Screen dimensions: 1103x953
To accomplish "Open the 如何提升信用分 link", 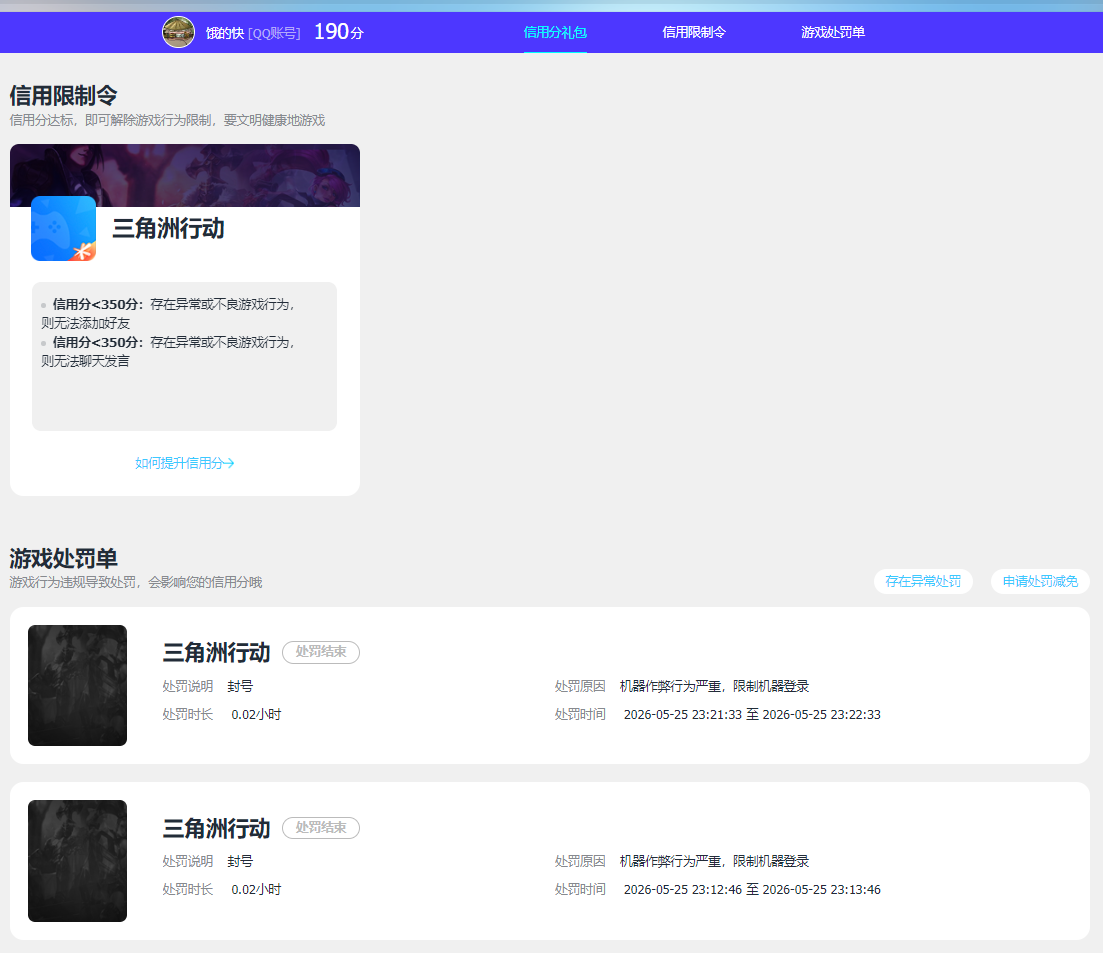I will pos(184,463).
